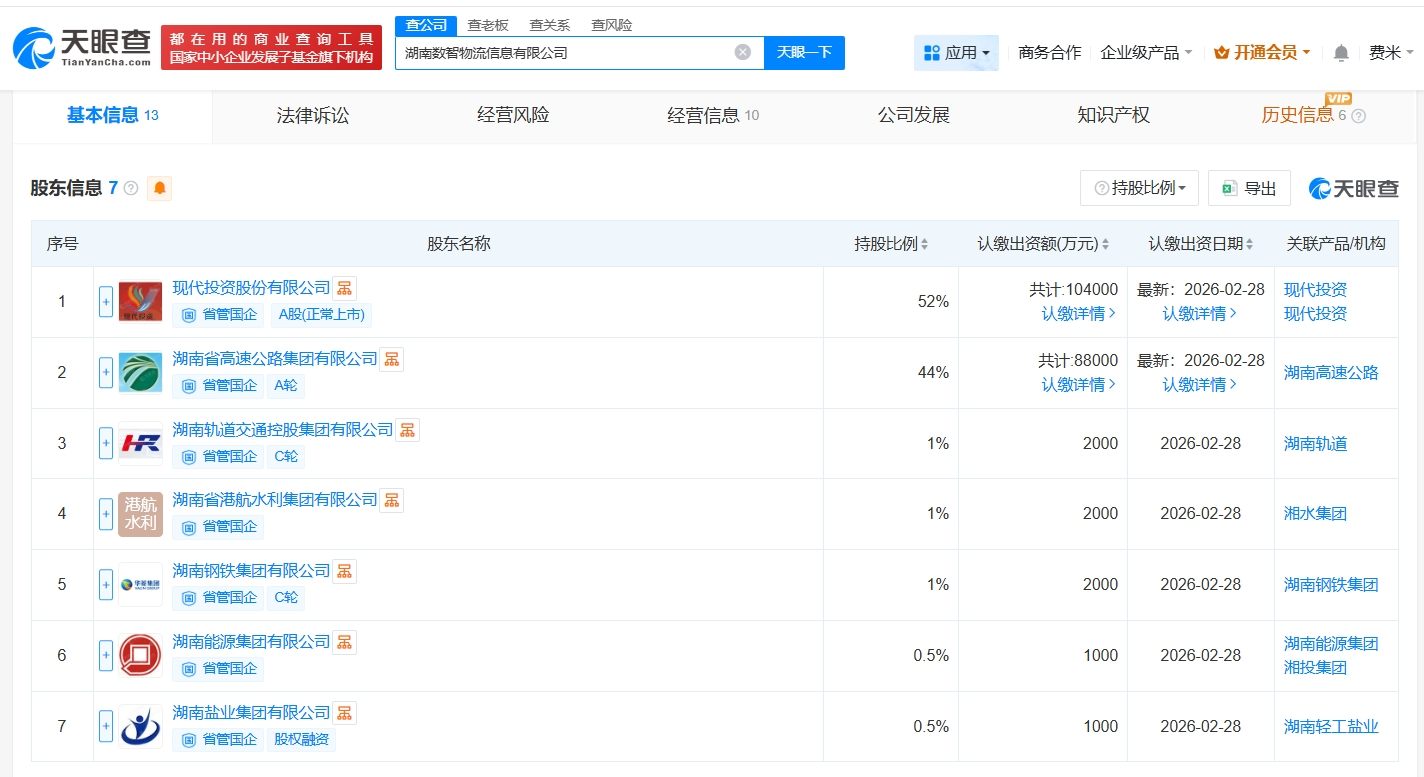Expand row for 湖南钢铁集团有限公司
This screenshot has height=777, width=1424.
tap(106, 585)
